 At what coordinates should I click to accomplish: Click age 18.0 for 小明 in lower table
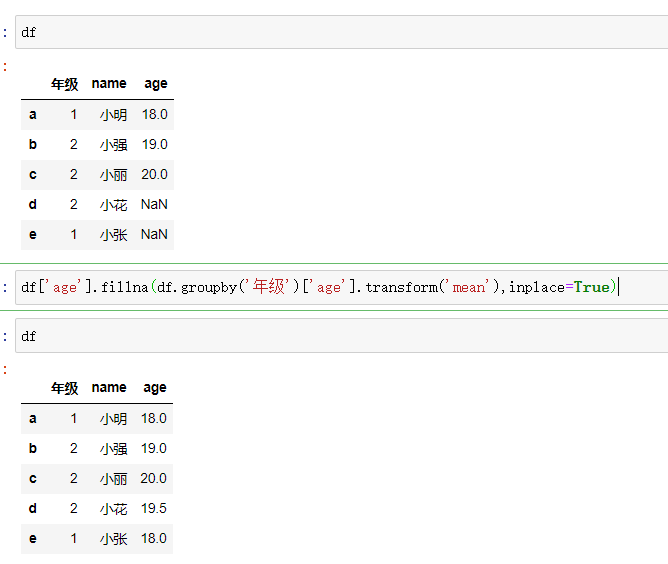click(x=154, y=419)
